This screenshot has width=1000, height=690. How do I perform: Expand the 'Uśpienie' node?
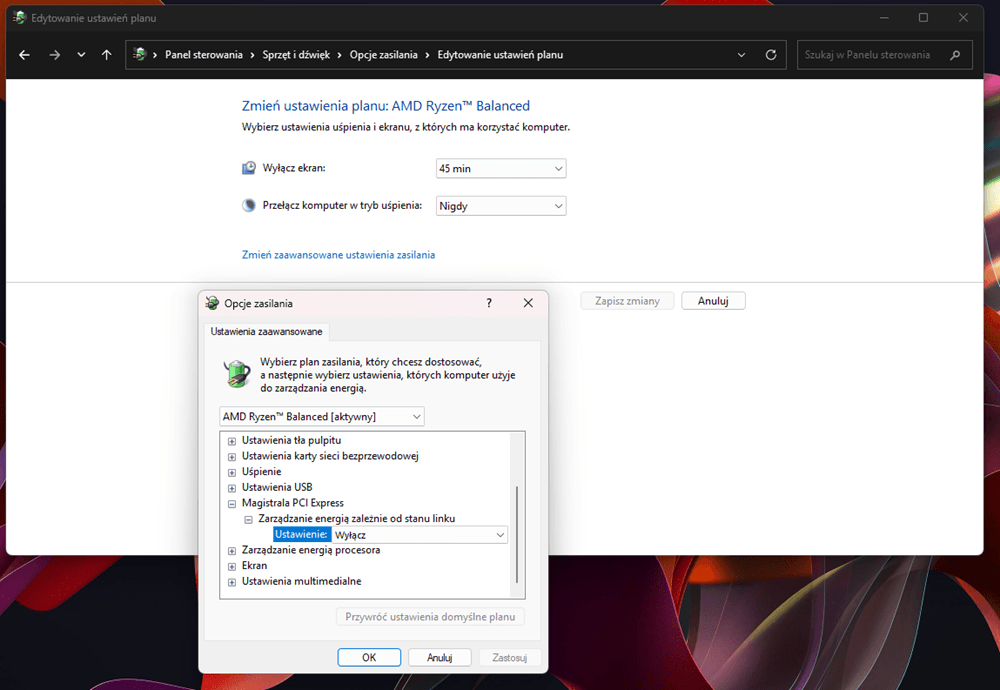pos(232,473)
